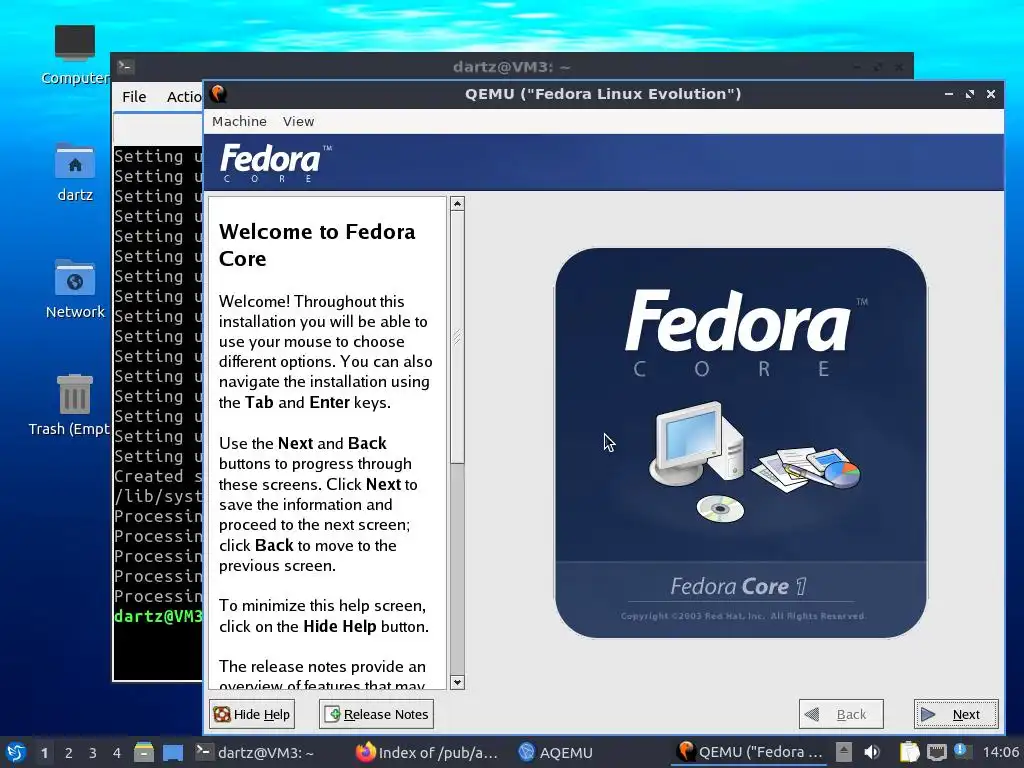Open the Network desktop icon
Image resolution: width=1024 pixels, height=768 pixels.
(x=74, y=289)
